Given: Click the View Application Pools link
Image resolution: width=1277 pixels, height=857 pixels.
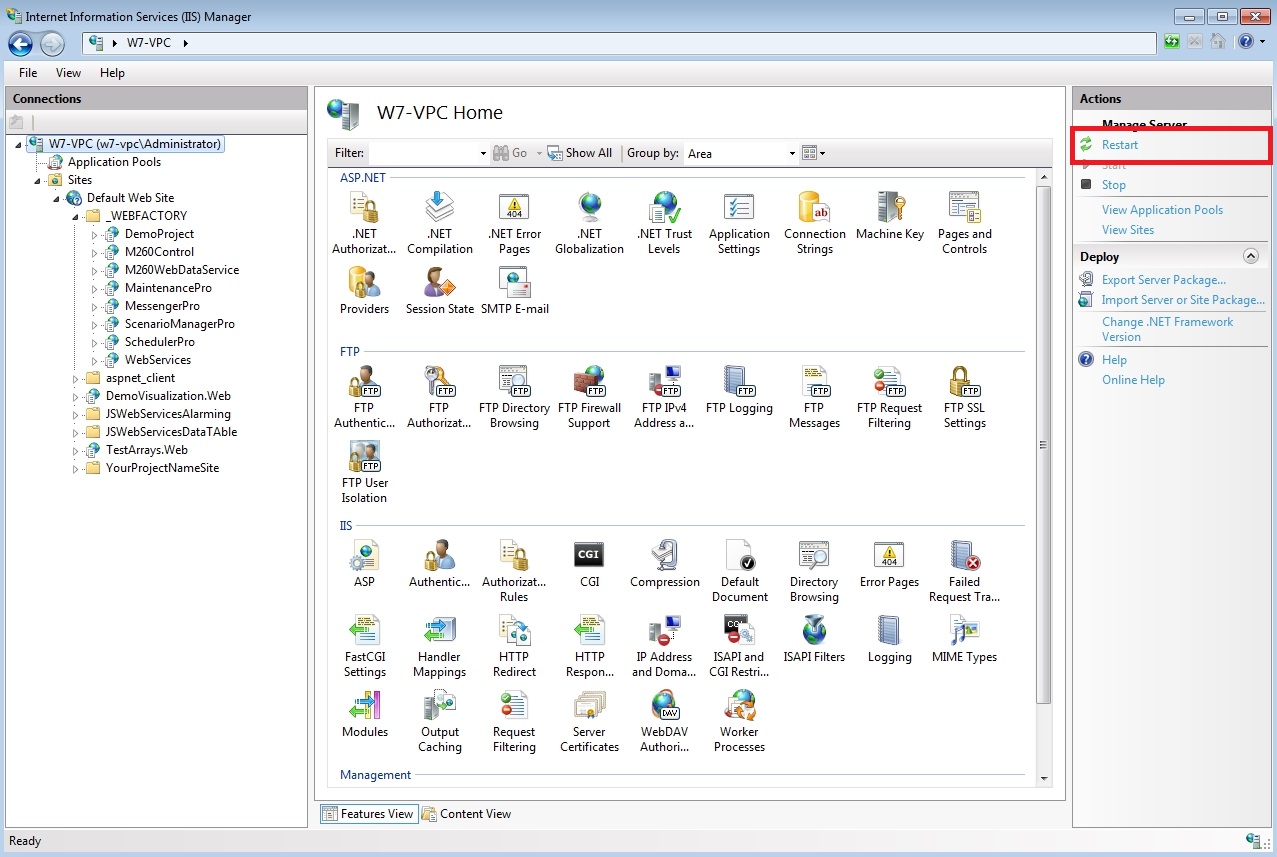Looking at the screenshot, I should [x=1161, y=210].
